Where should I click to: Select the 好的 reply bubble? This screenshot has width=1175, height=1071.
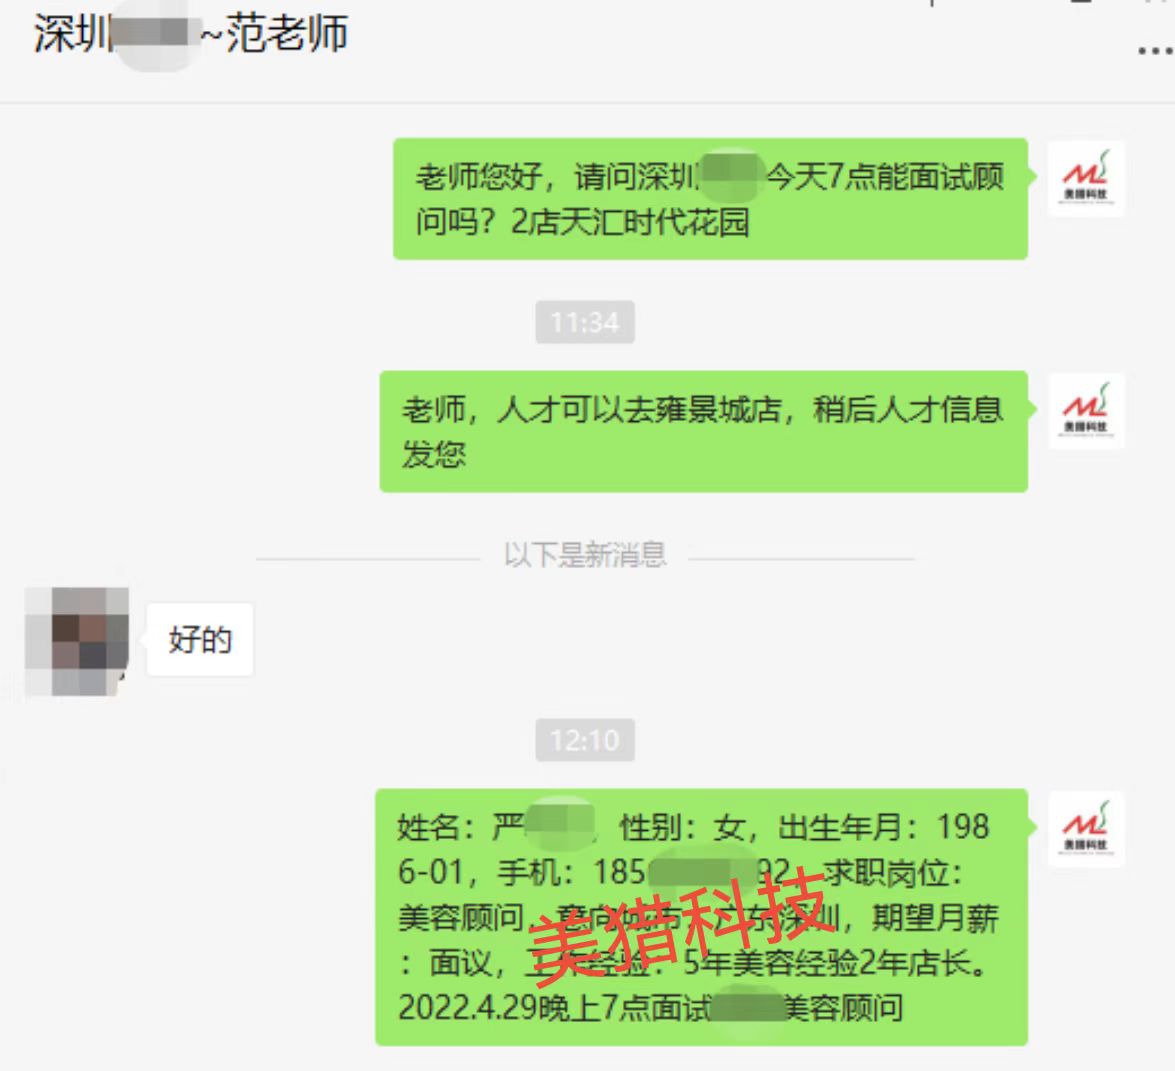[x=200, y=639]
